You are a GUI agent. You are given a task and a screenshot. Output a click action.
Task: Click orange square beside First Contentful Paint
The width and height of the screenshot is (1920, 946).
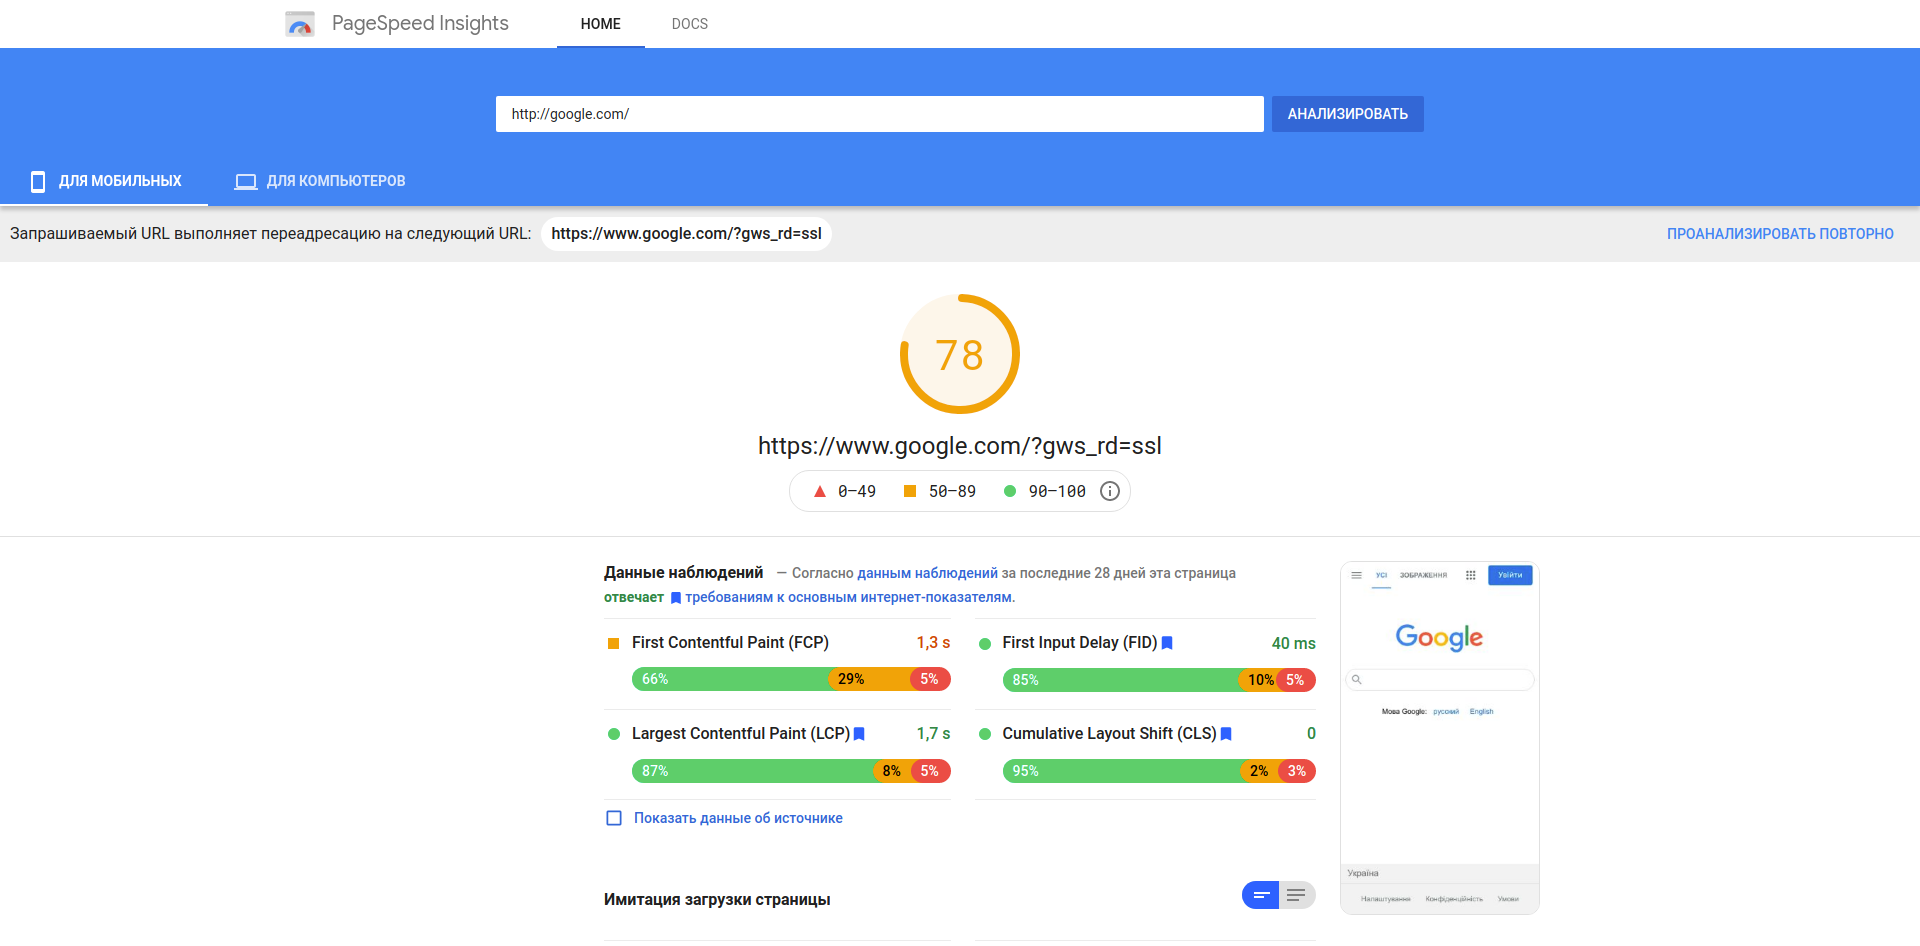614,643
